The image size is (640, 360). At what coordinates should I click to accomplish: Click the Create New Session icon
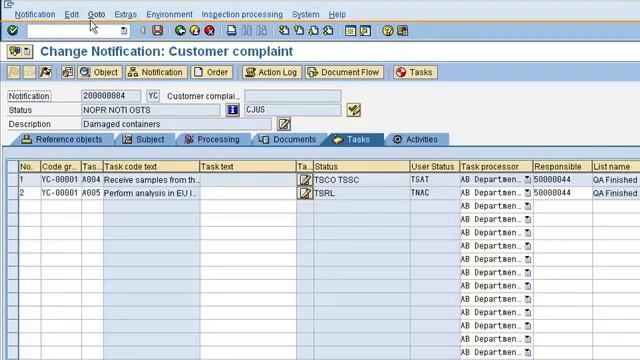pos(350,31)
